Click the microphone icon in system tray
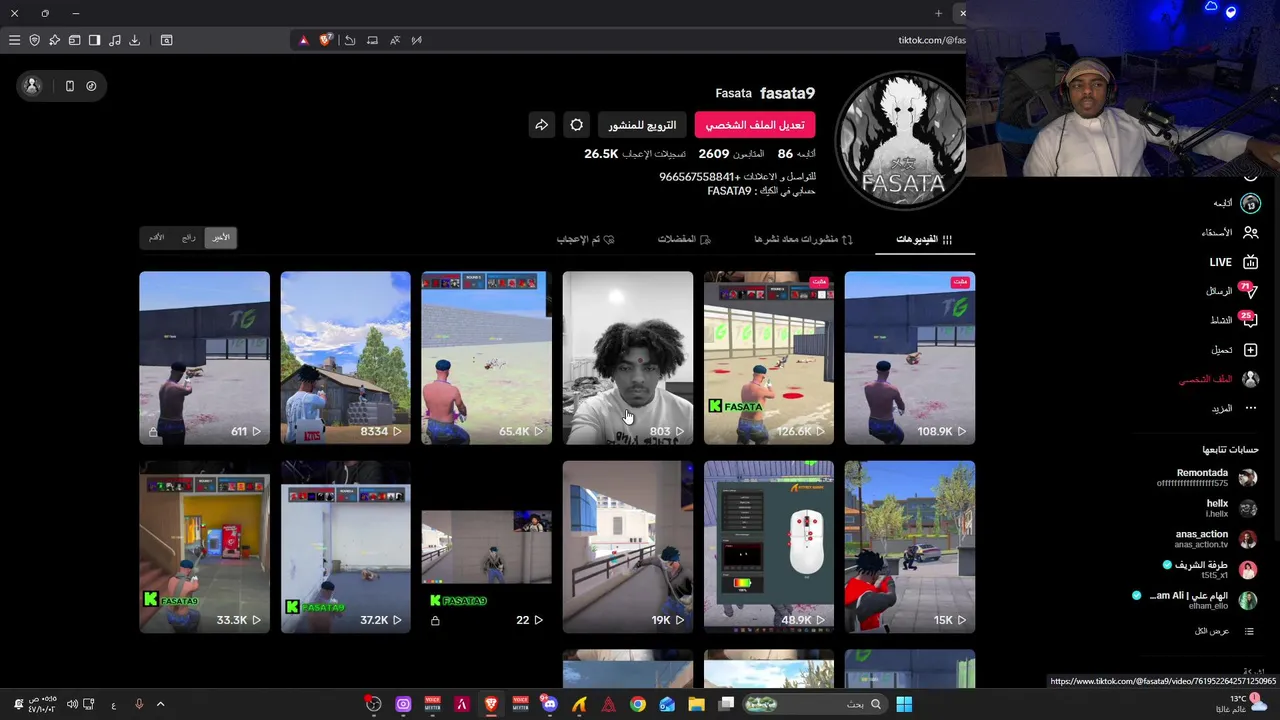Viewport: 1280px width, 720px height. (x=139, y=704)
